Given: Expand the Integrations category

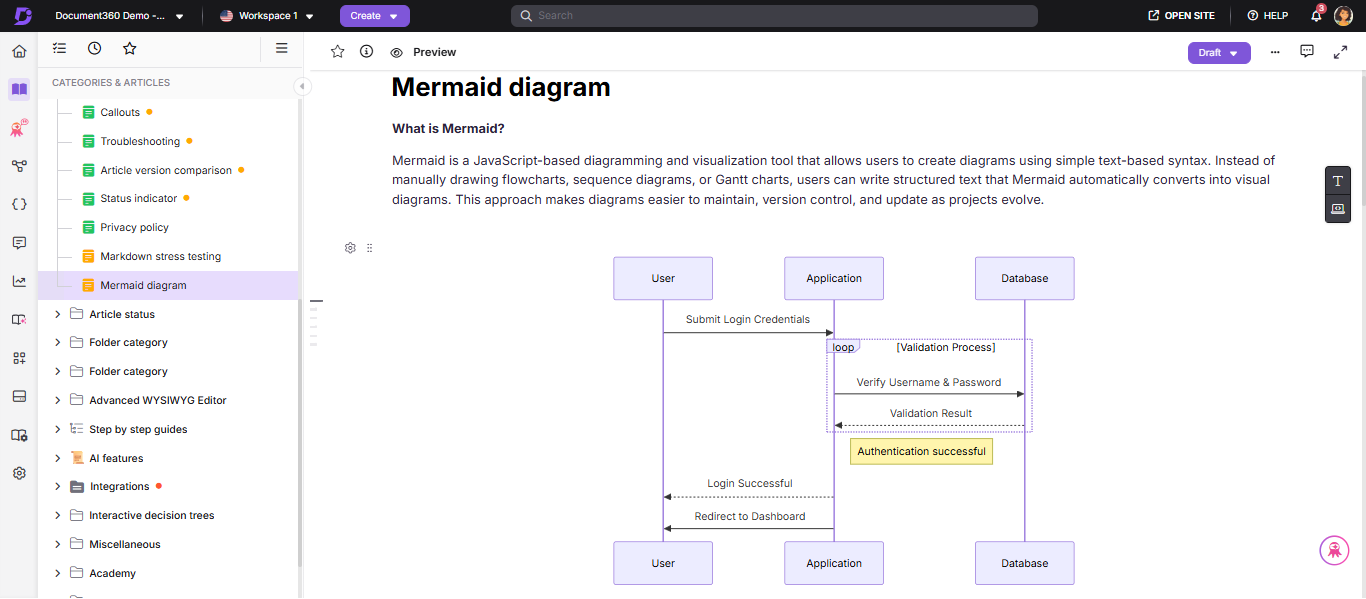Looking at the screenshot, I should click(57, 487).
